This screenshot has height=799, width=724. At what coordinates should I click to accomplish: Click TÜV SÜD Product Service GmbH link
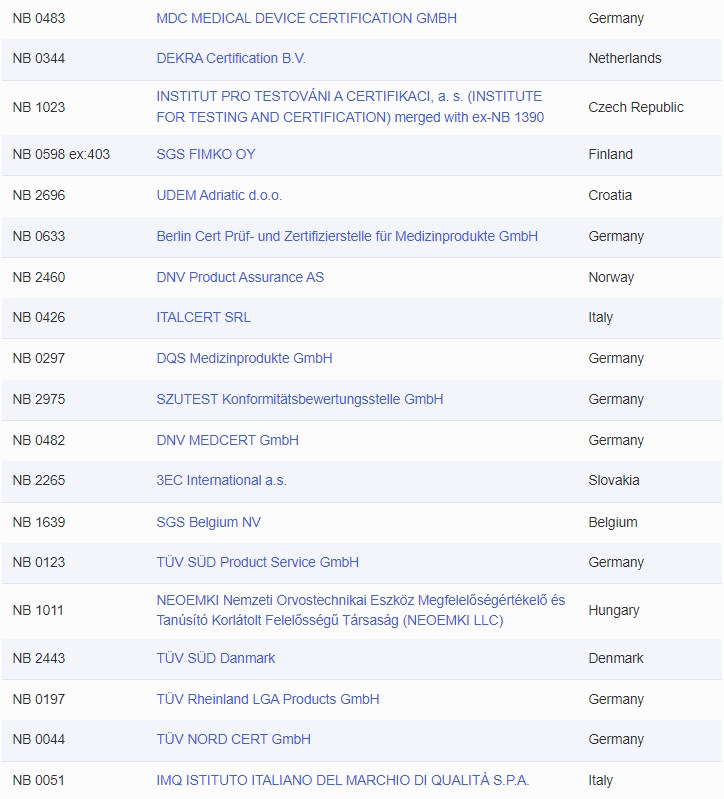coord(257,562)
